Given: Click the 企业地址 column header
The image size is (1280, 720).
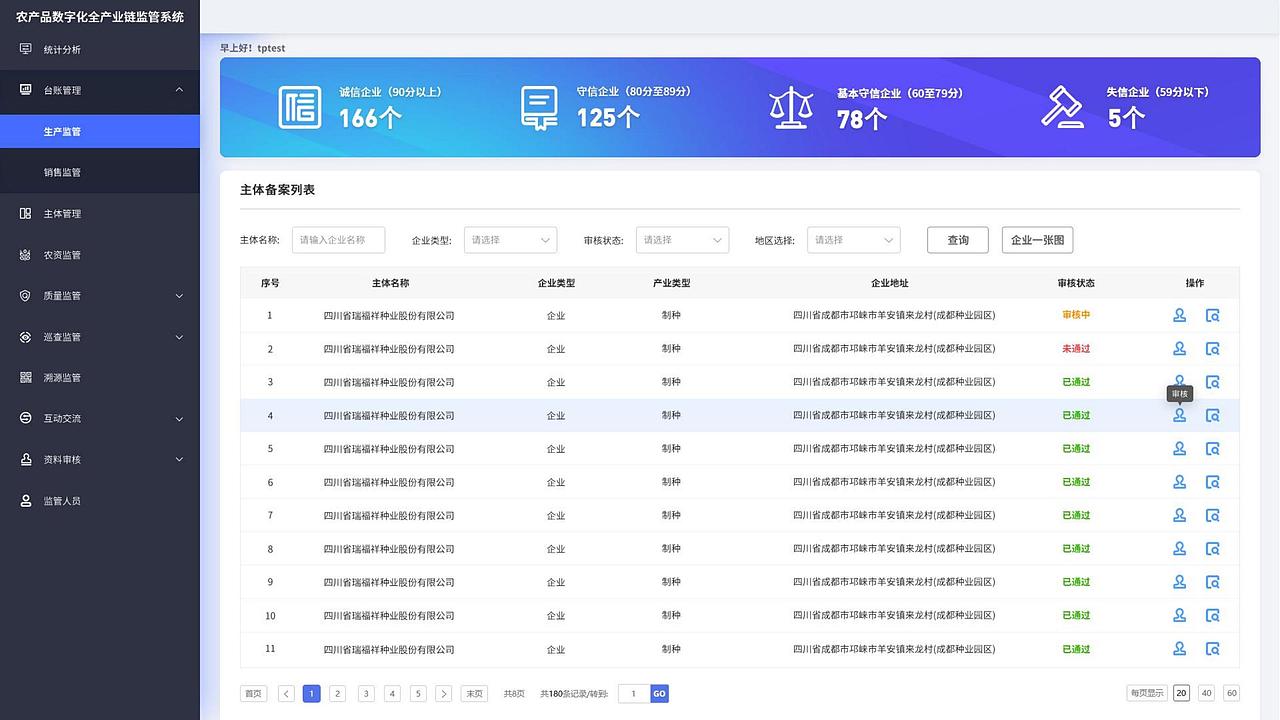Looking at the screenshot, I should click(890, 283).
